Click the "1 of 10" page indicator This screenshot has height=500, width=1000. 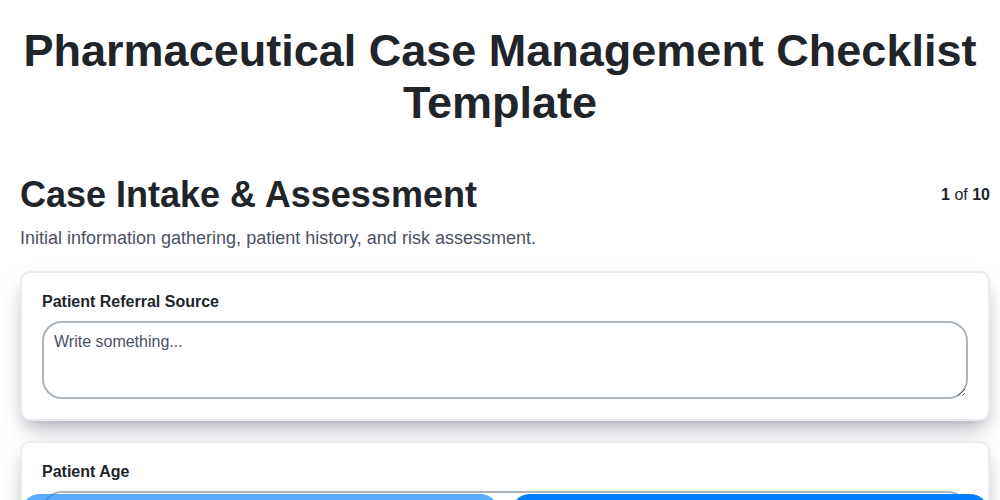point(965,194)
